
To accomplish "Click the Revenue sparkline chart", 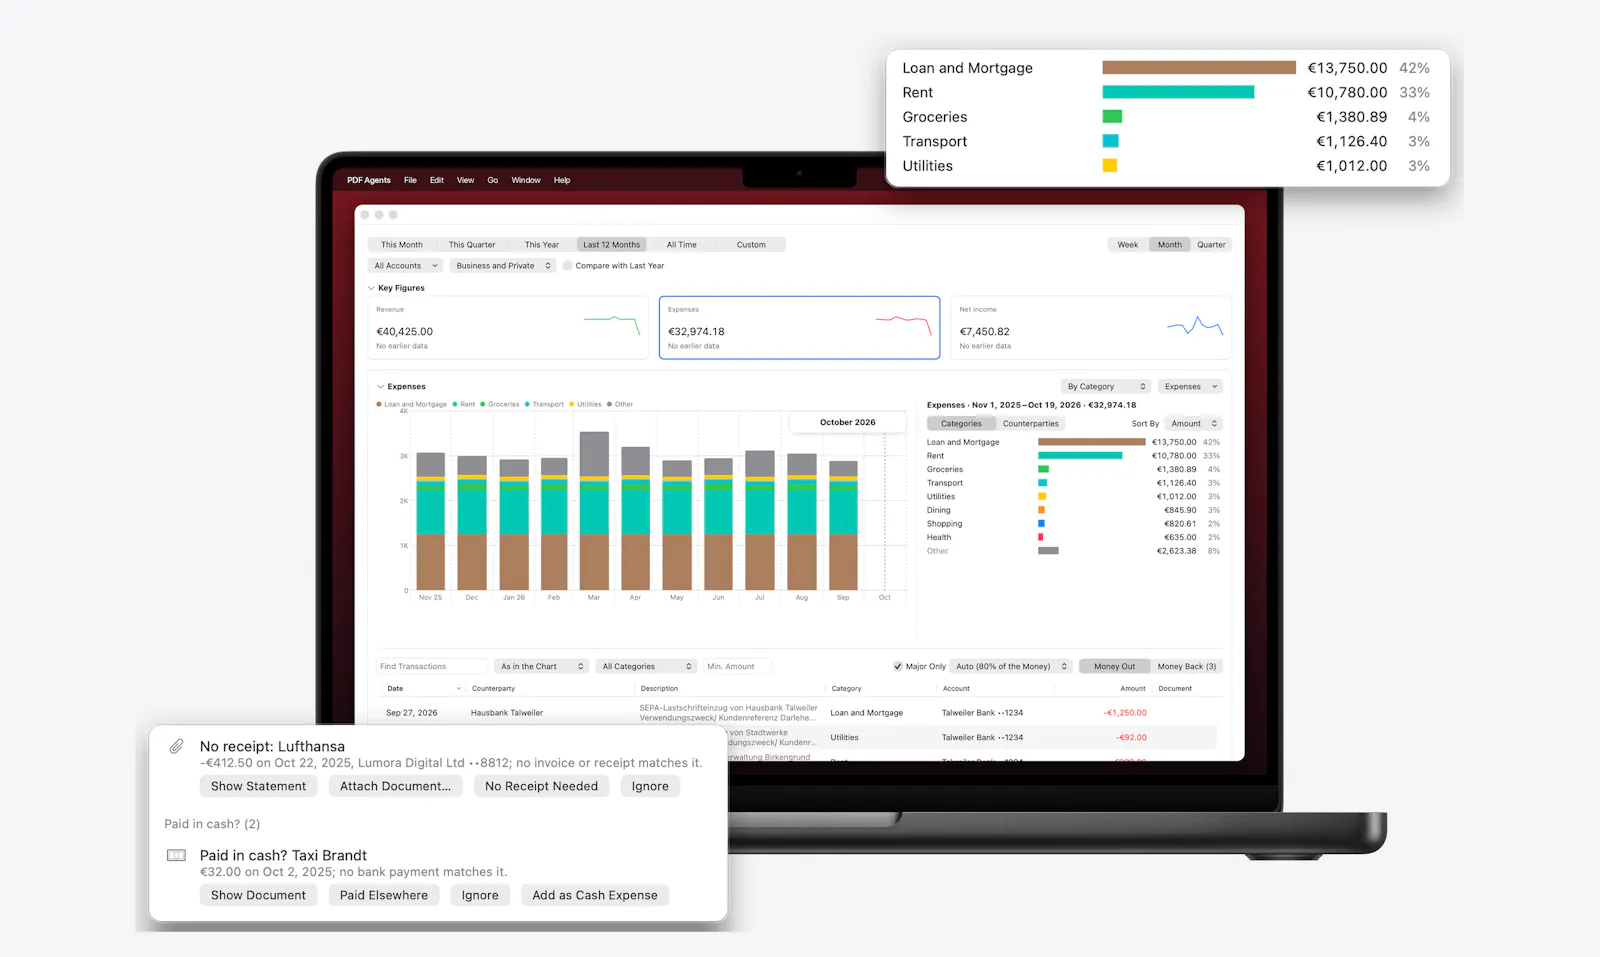I will (x=611, y=324).
